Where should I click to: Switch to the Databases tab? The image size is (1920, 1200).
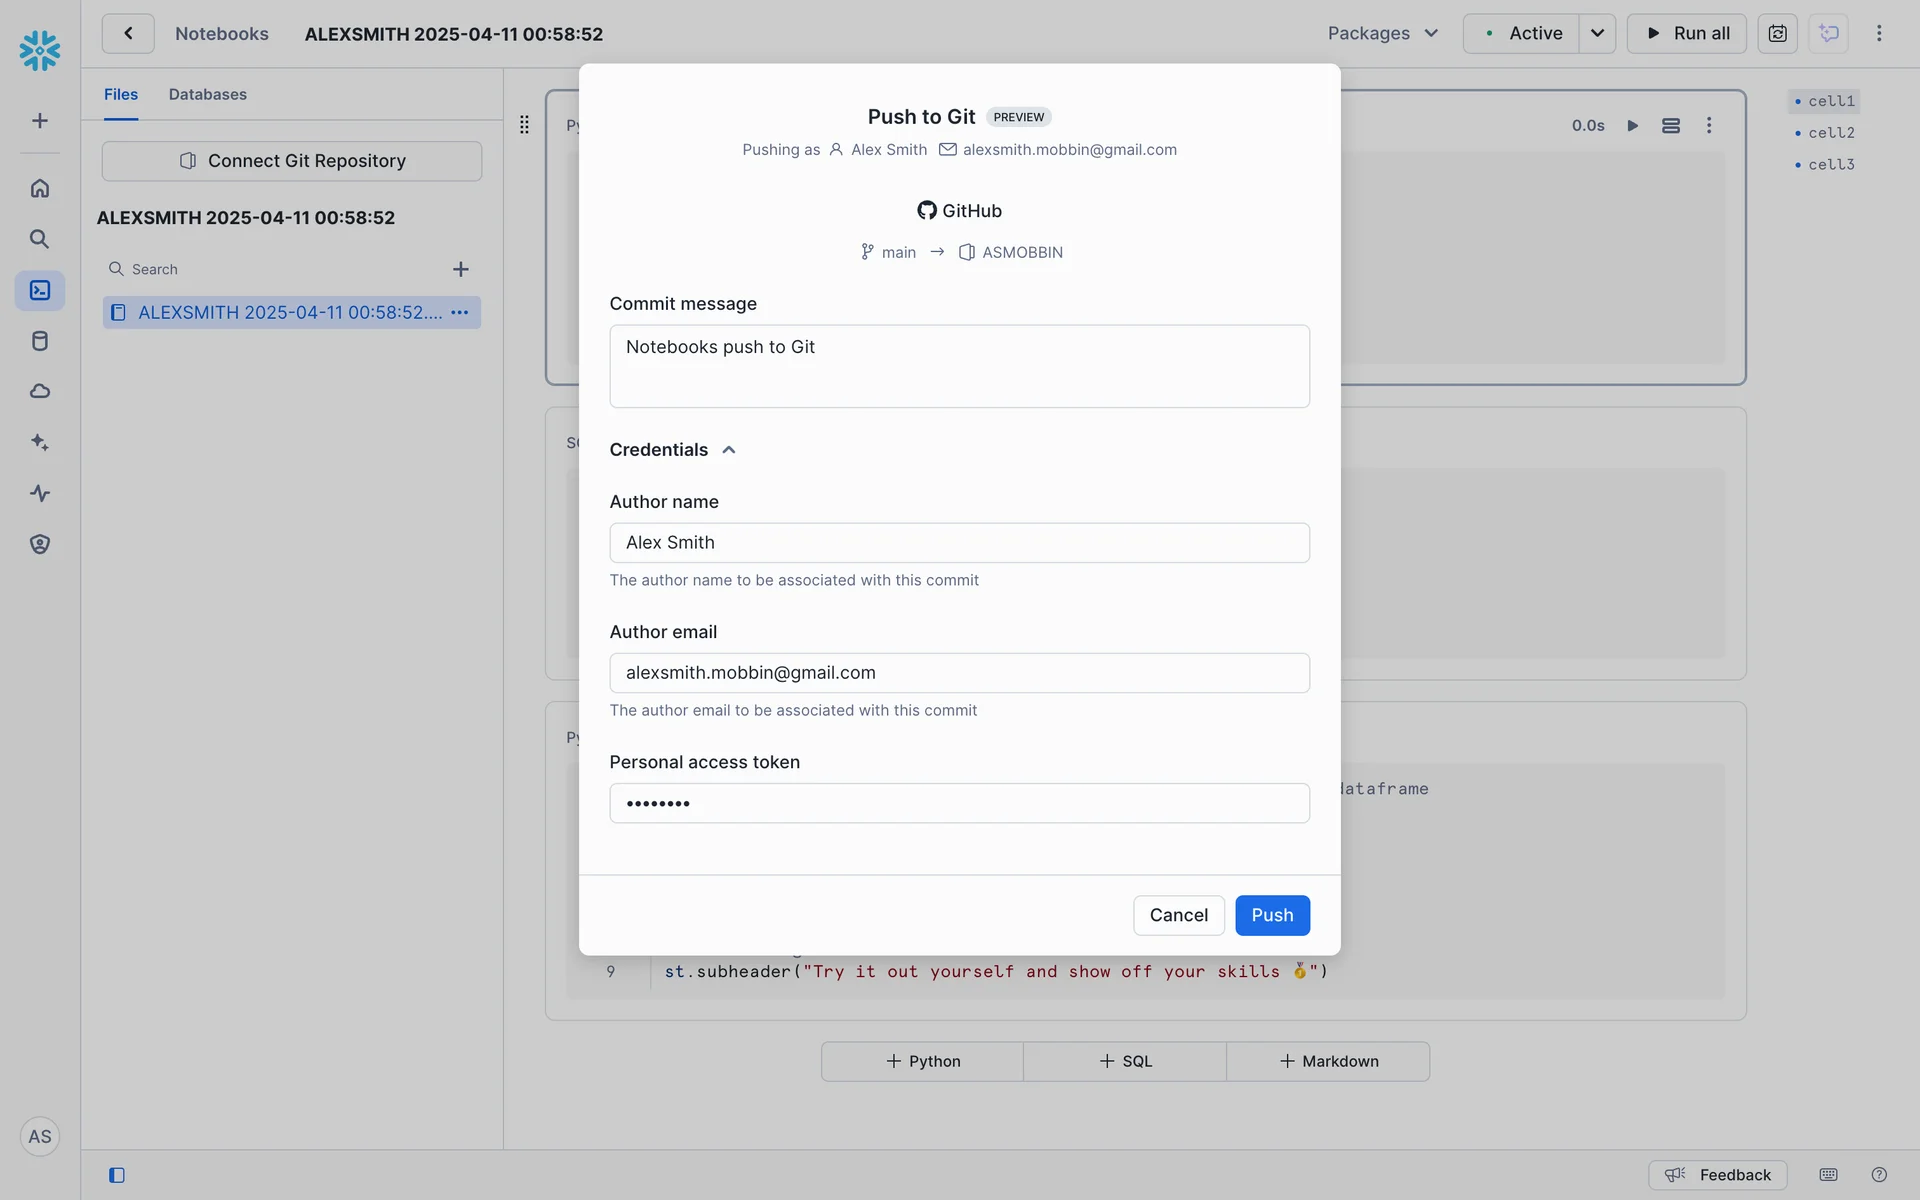(207, 94)
